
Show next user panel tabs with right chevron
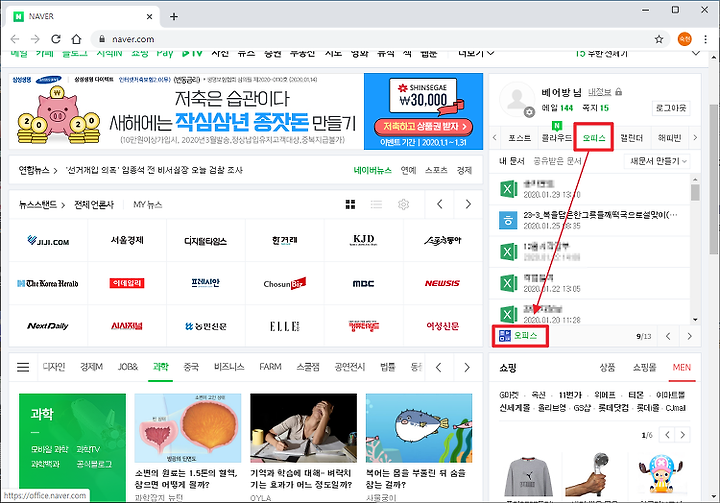pos(695,137)
